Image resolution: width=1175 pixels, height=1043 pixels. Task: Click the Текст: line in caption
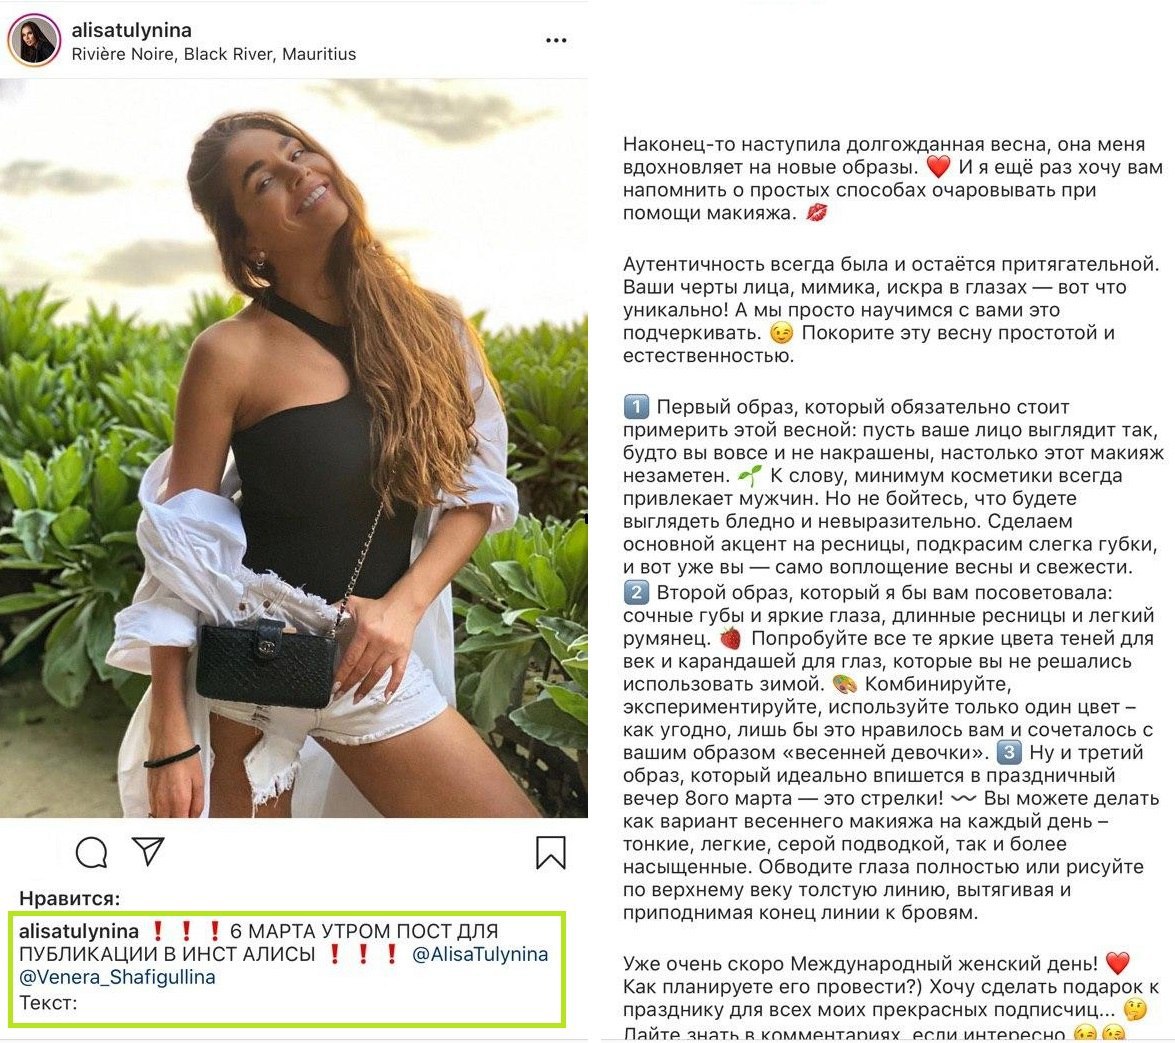click(48, 1003)
